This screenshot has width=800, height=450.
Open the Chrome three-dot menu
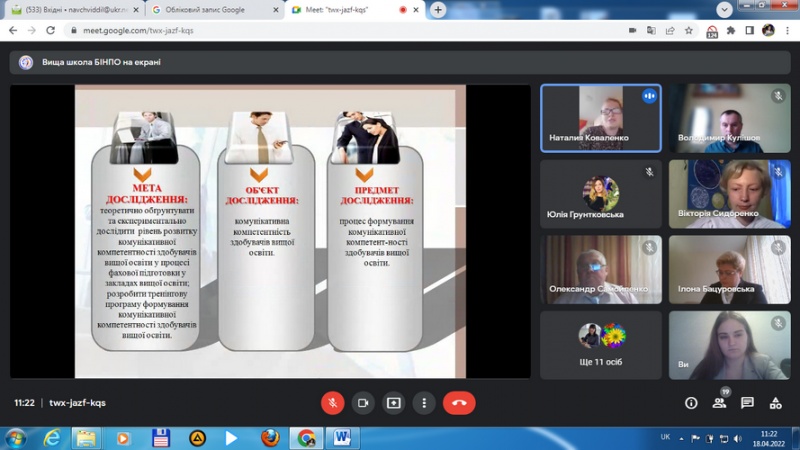pos(788,30)
